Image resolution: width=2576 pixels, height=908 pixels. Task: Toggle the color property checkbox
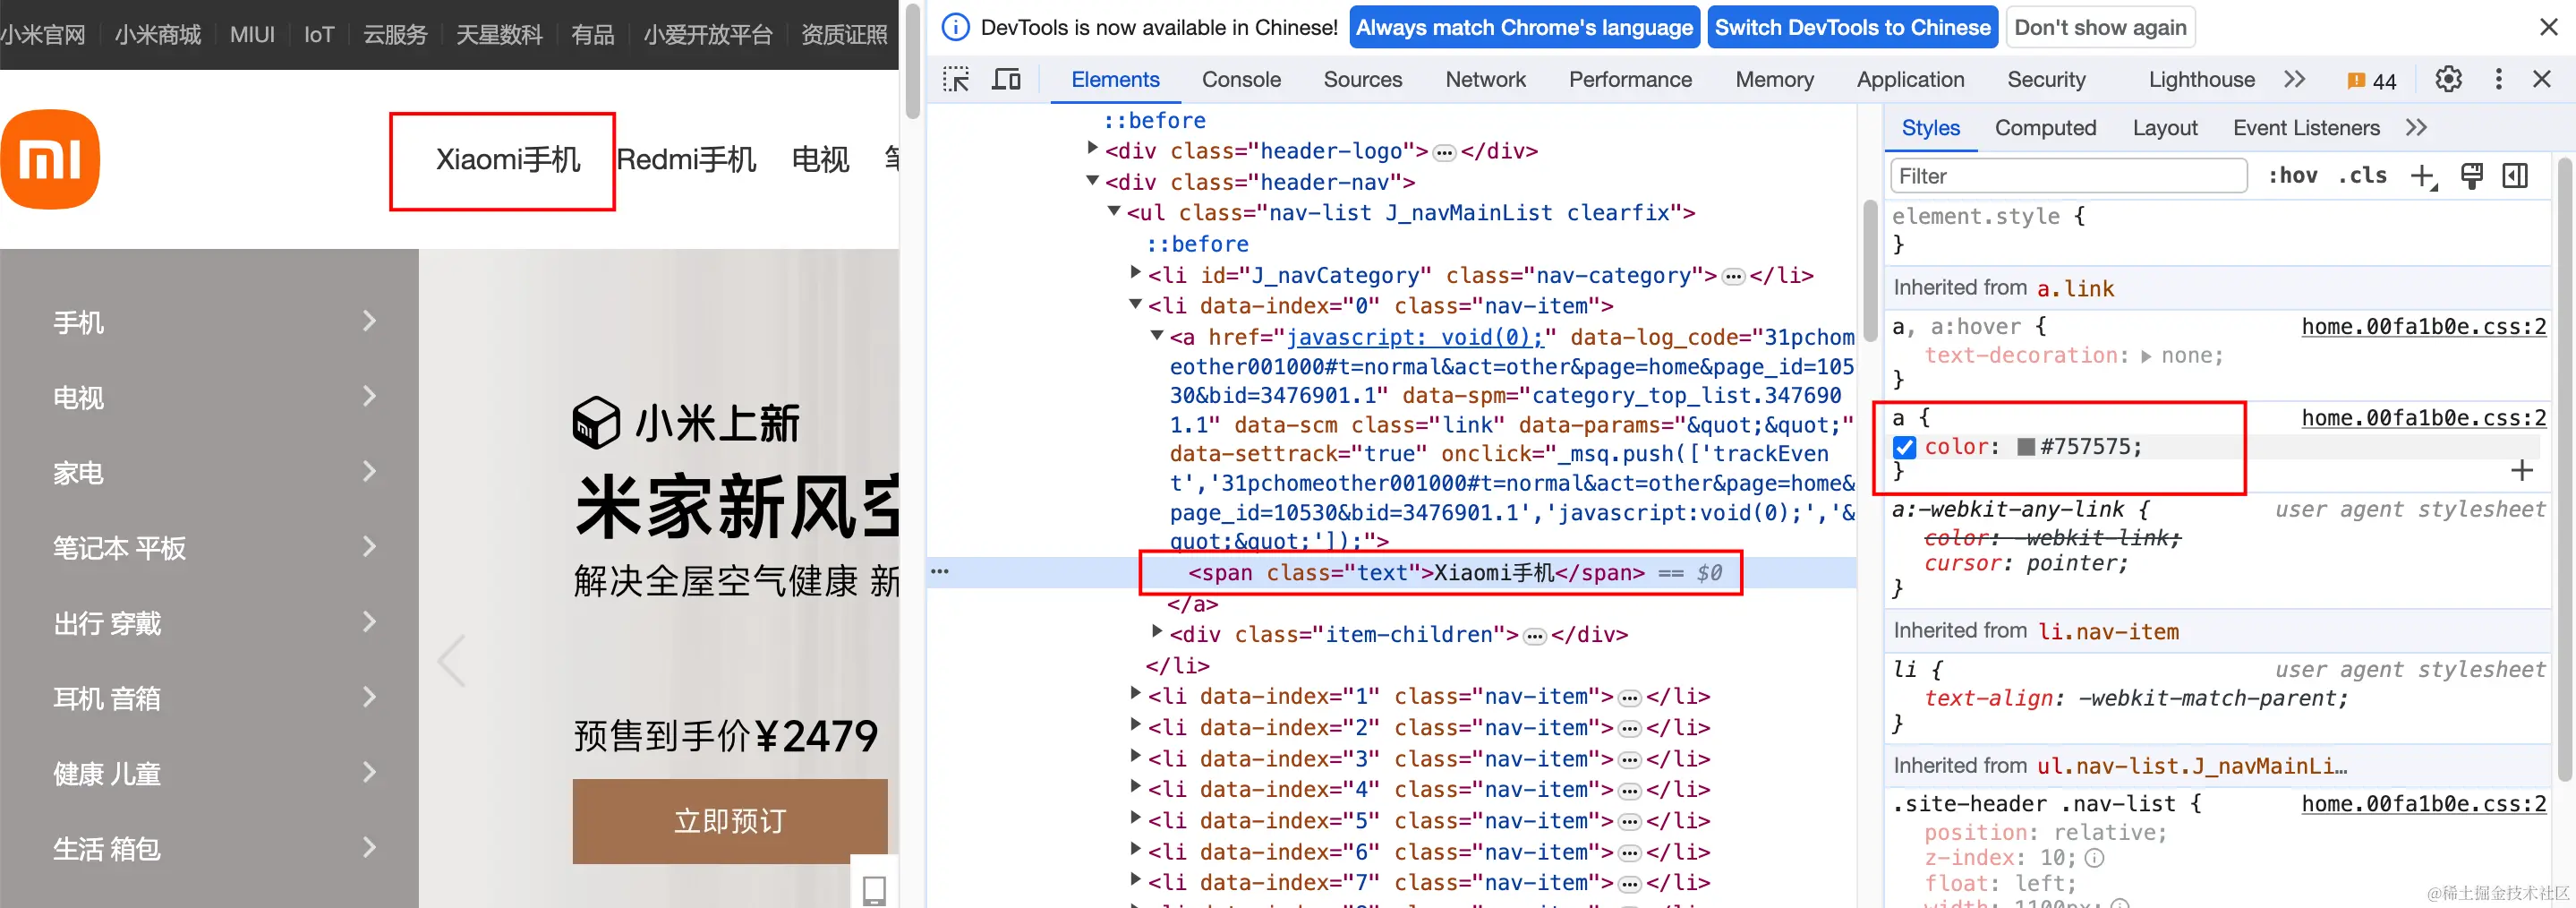1904,447
